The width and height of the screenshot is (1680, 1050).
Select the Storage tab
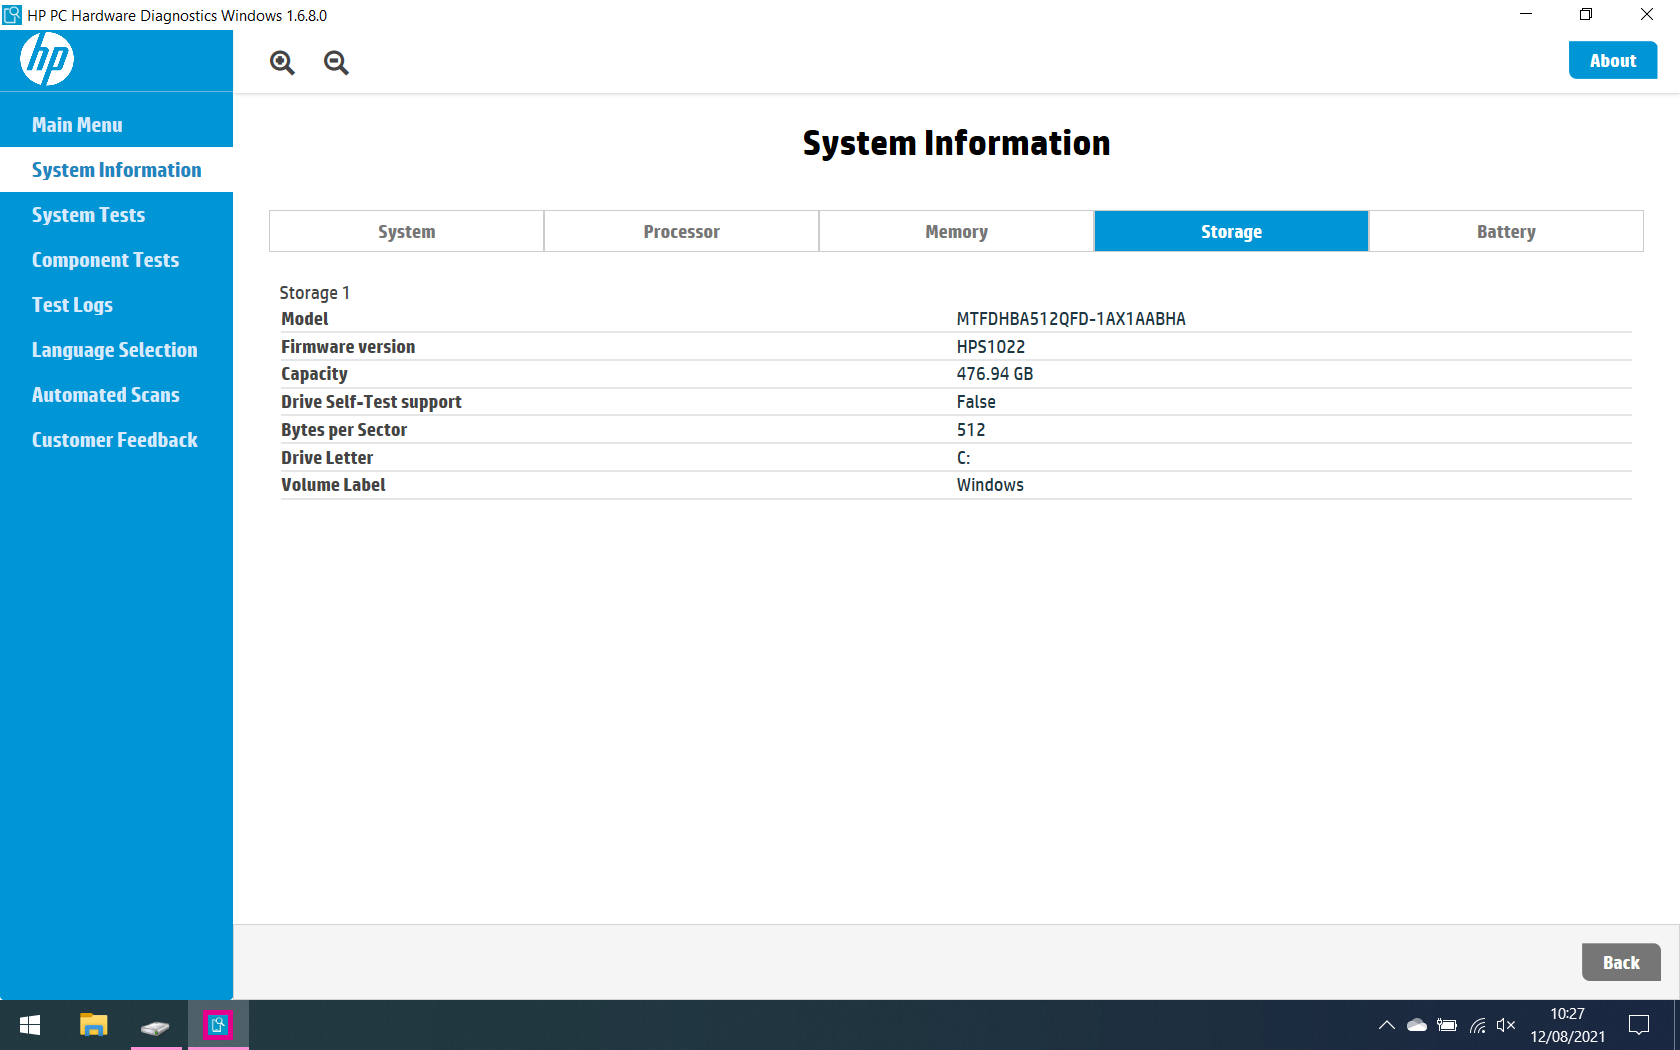coord(1231,231)
